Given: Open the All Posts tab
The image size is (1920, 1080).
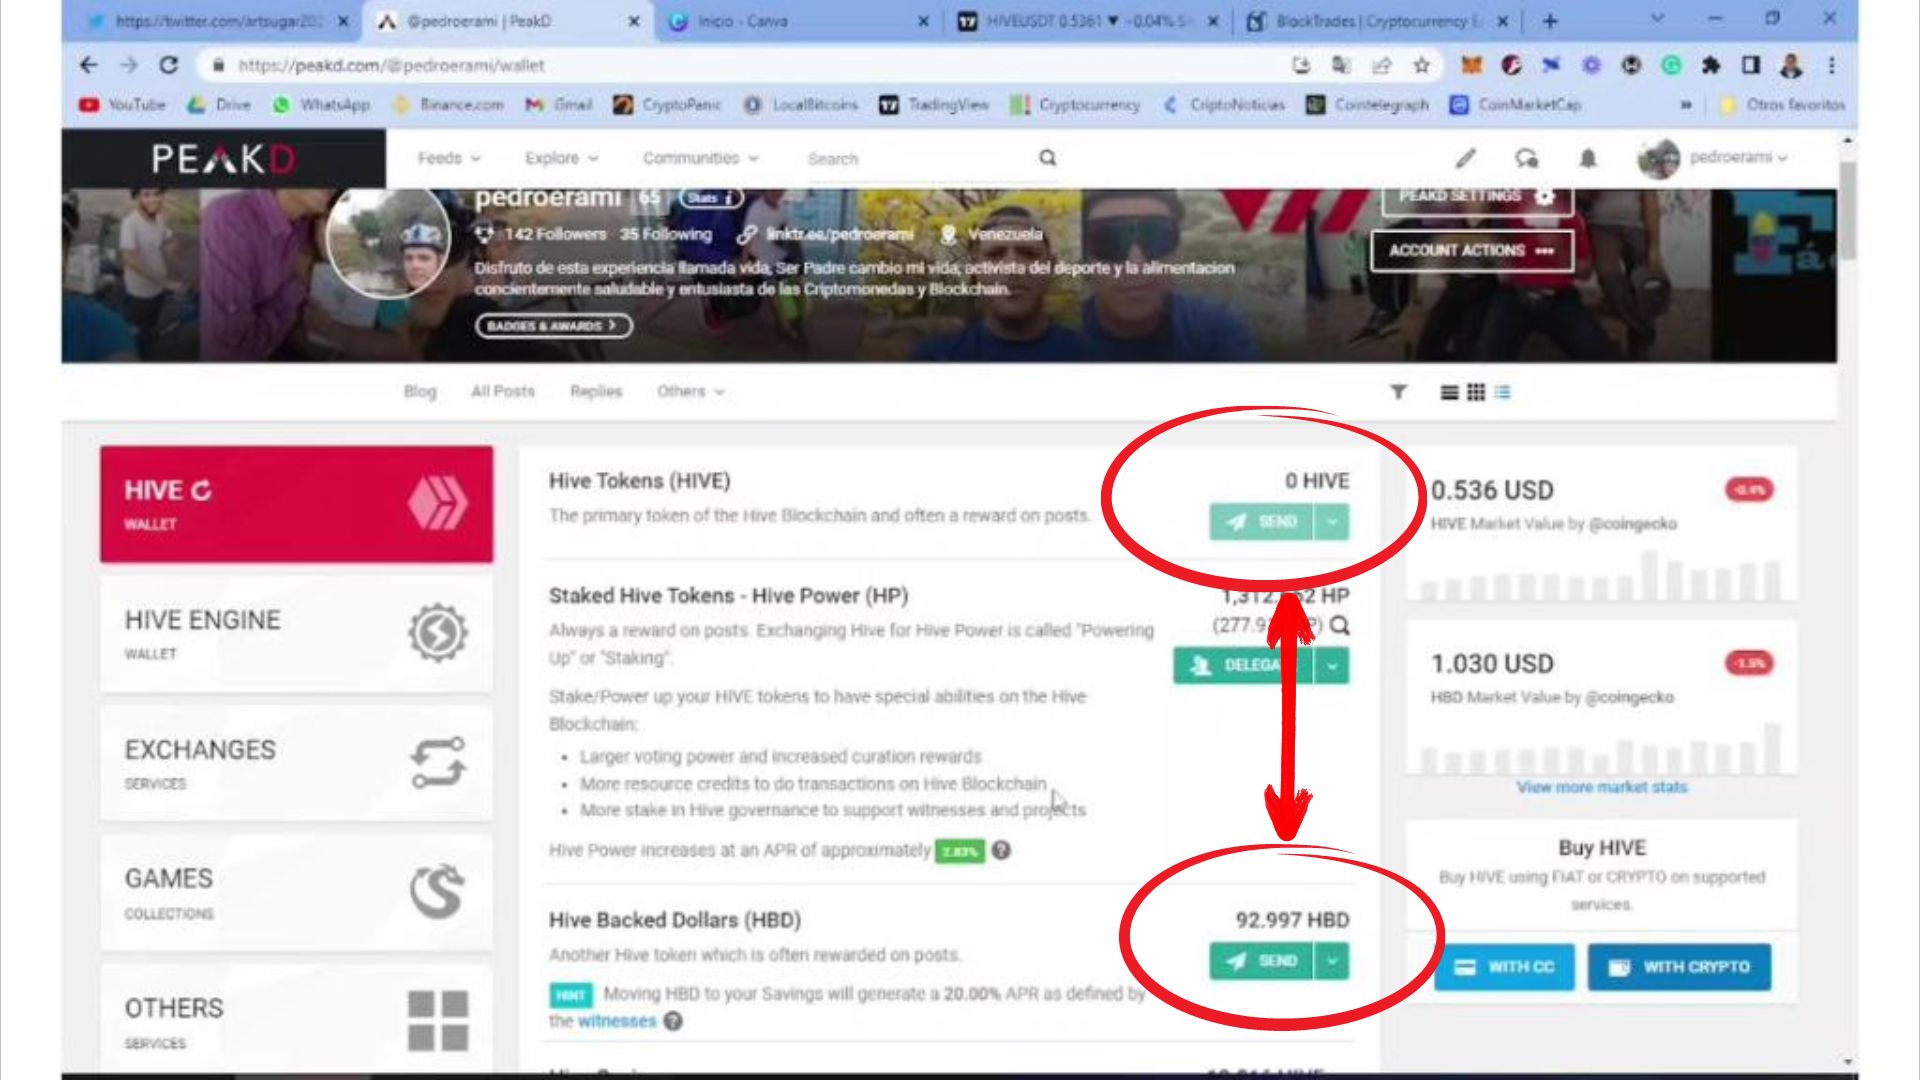Looking at the screenshot, I should pos(503,391).
